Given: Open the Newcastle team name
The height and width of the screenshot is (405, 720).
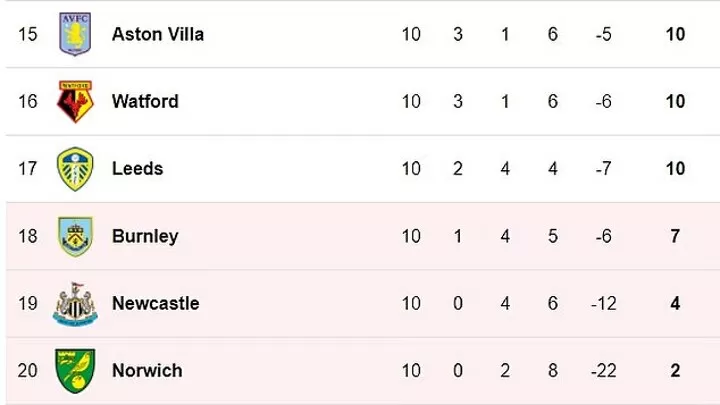Looking at the screenshot, I should click(x=156, y=304).
